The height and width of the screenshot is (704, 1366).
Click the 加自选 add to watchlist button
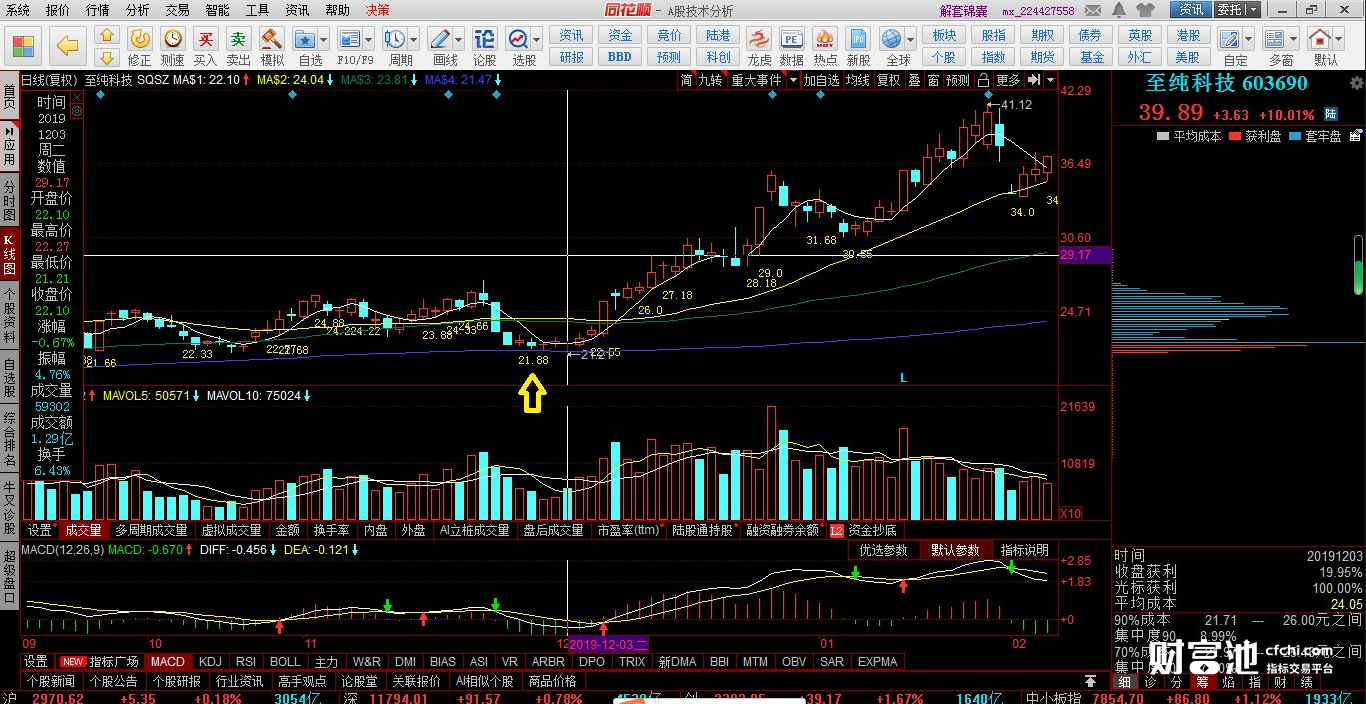point(822,80)
